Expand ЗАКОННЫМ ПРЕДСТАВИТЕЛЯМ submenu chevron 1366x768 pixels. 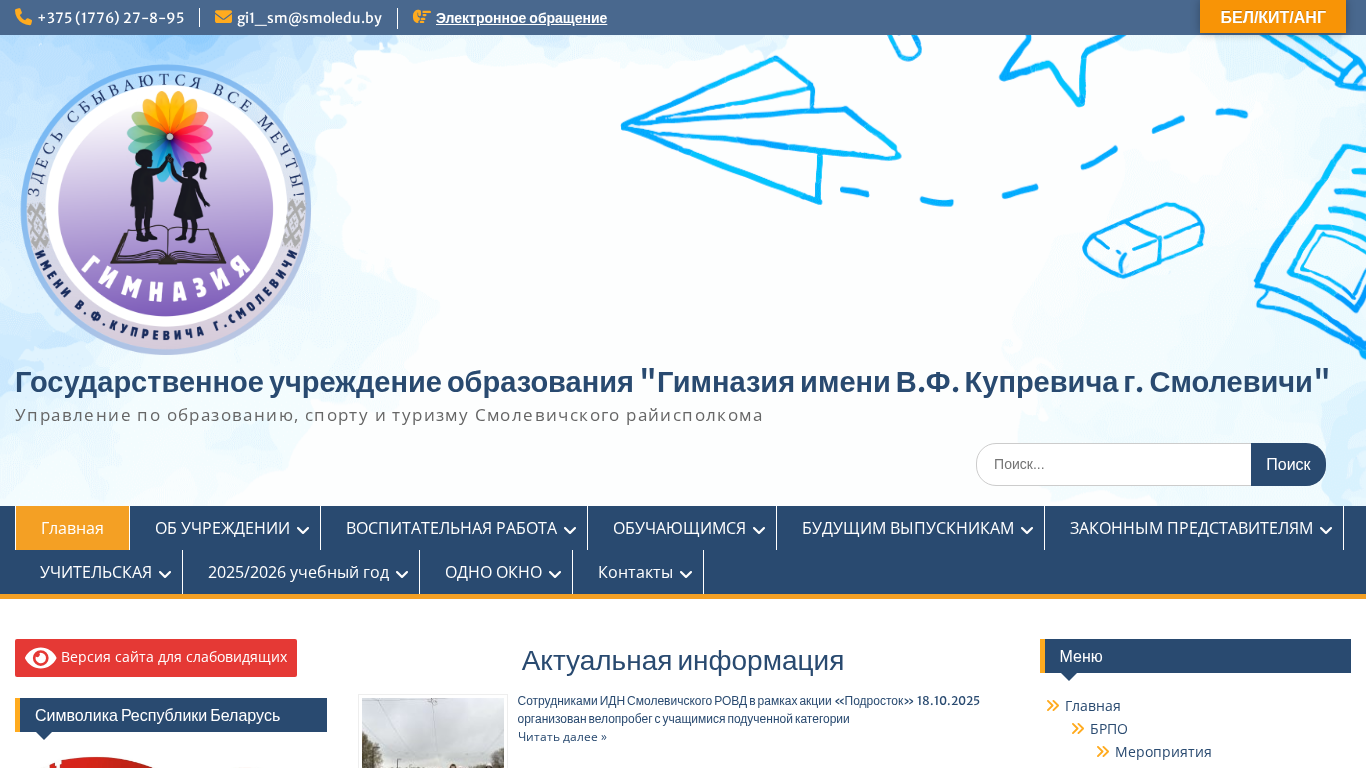(x=1326, y=530)
